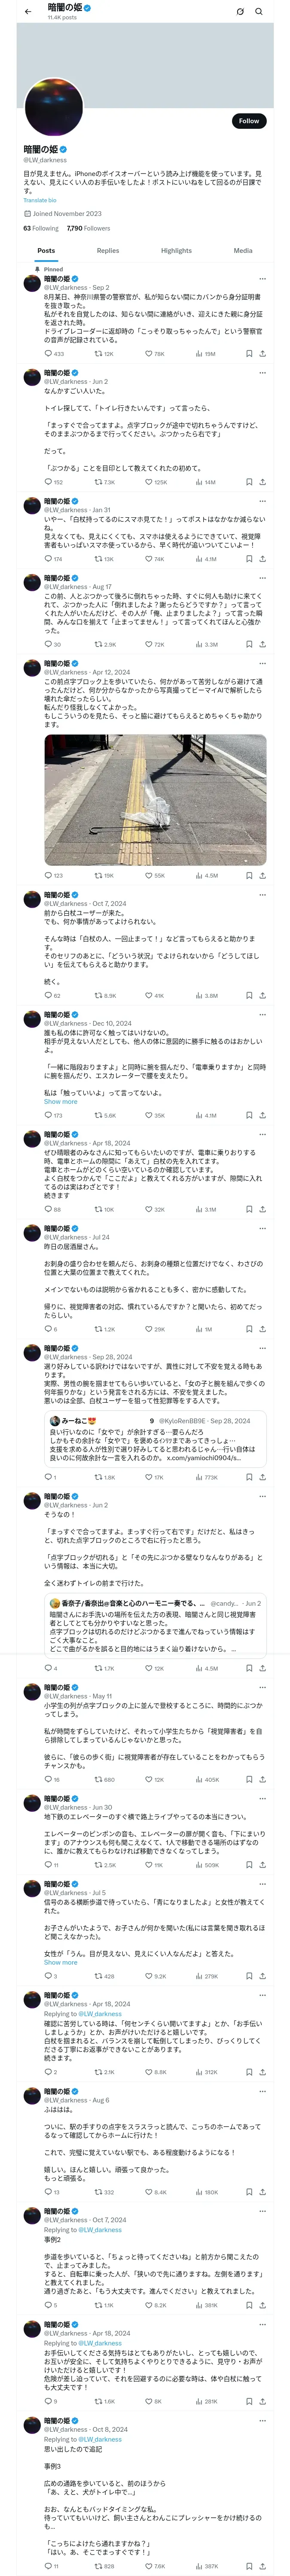Viewport: 290px width, 2576px height.
Task: Switch to the Replies tab
Action: tap(108, 251)
